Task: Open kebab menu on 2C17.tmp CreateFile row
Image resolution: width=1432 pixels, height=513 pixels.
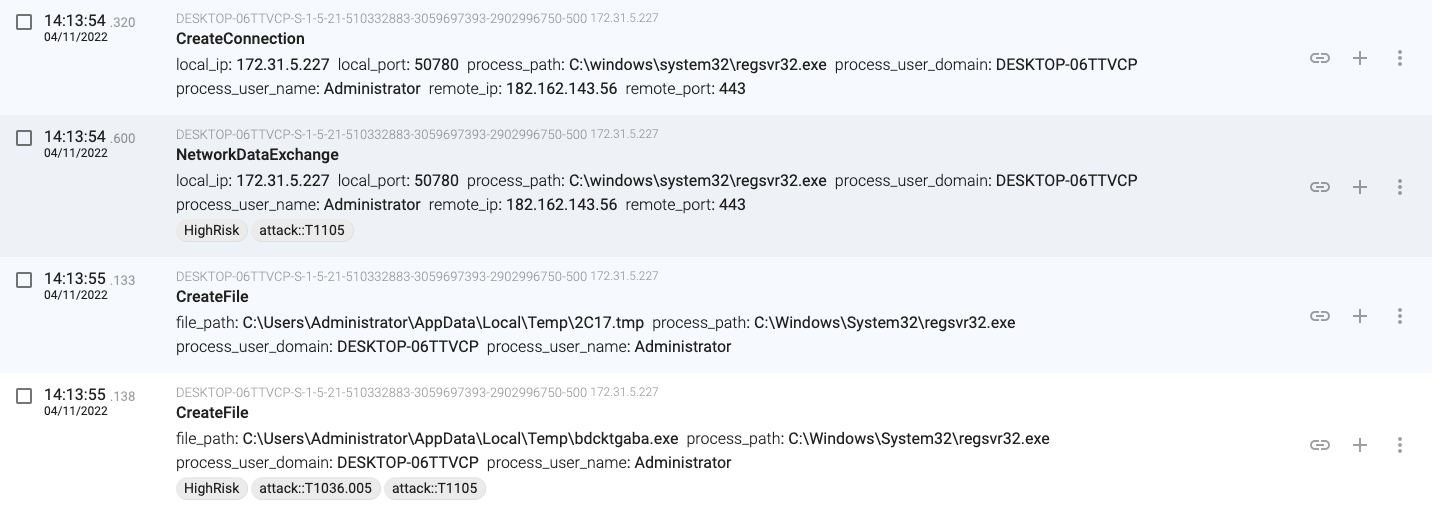Action: (1400, 316)
